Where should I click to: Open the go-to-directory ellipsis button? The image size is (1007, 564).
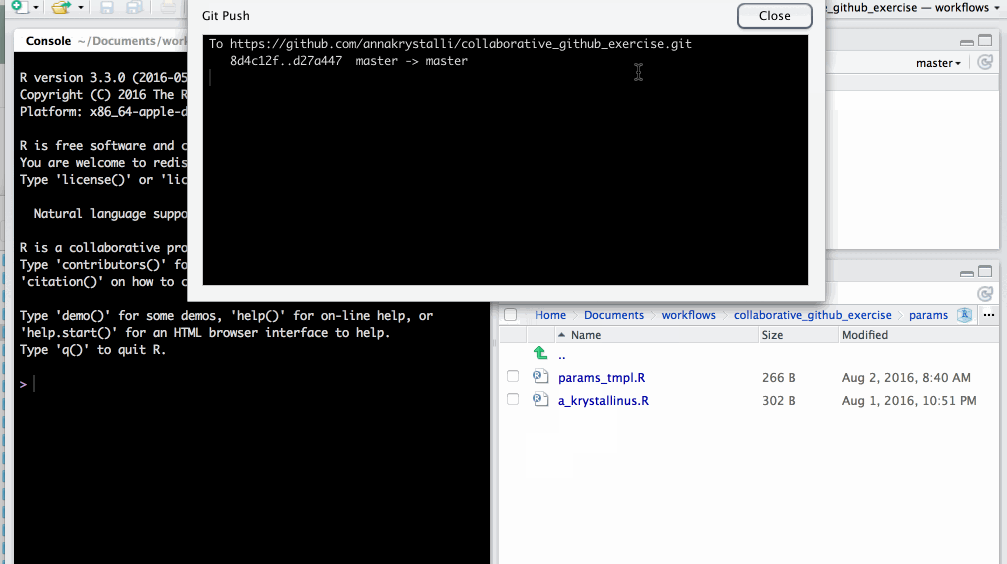[988, 315]
